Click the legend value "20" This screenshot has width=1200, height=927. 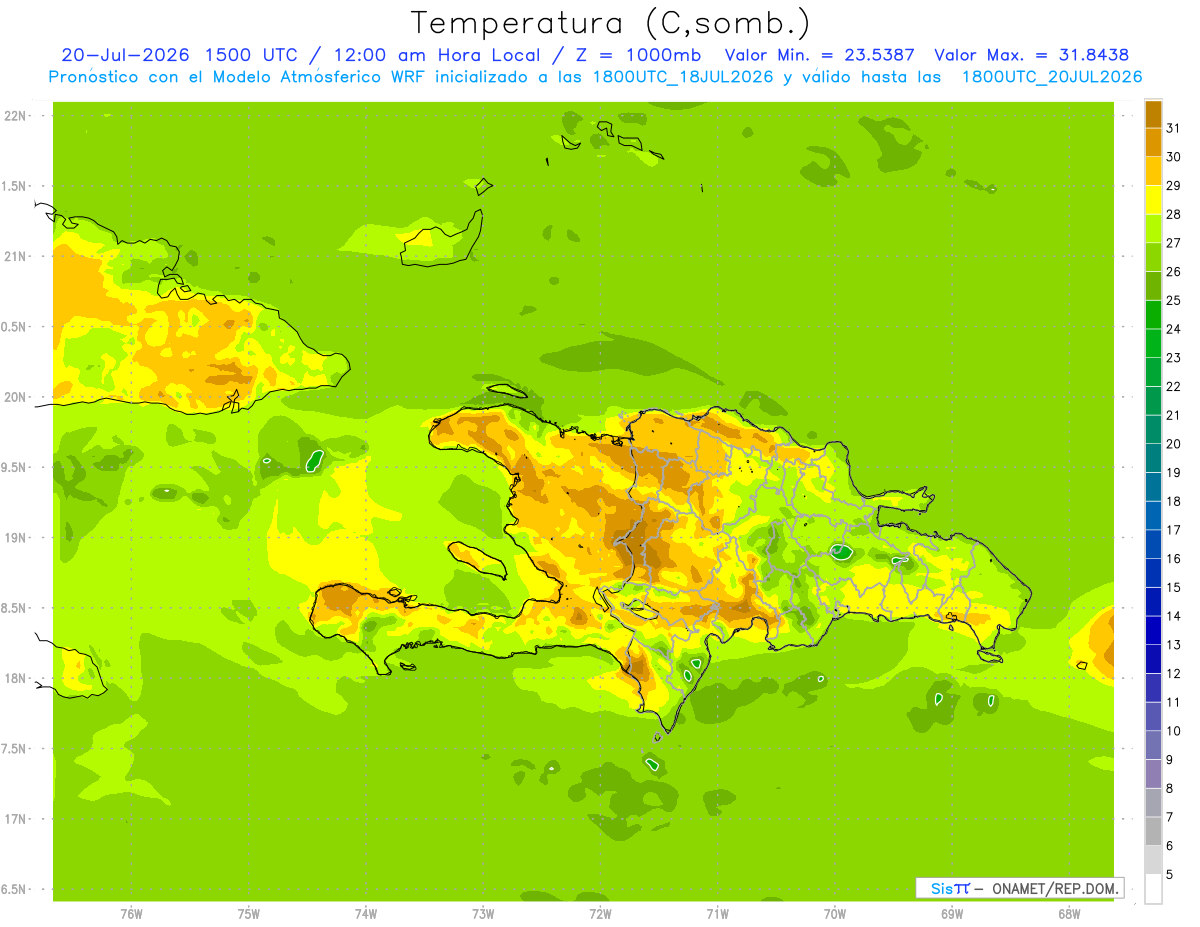tap(1174, 444)
